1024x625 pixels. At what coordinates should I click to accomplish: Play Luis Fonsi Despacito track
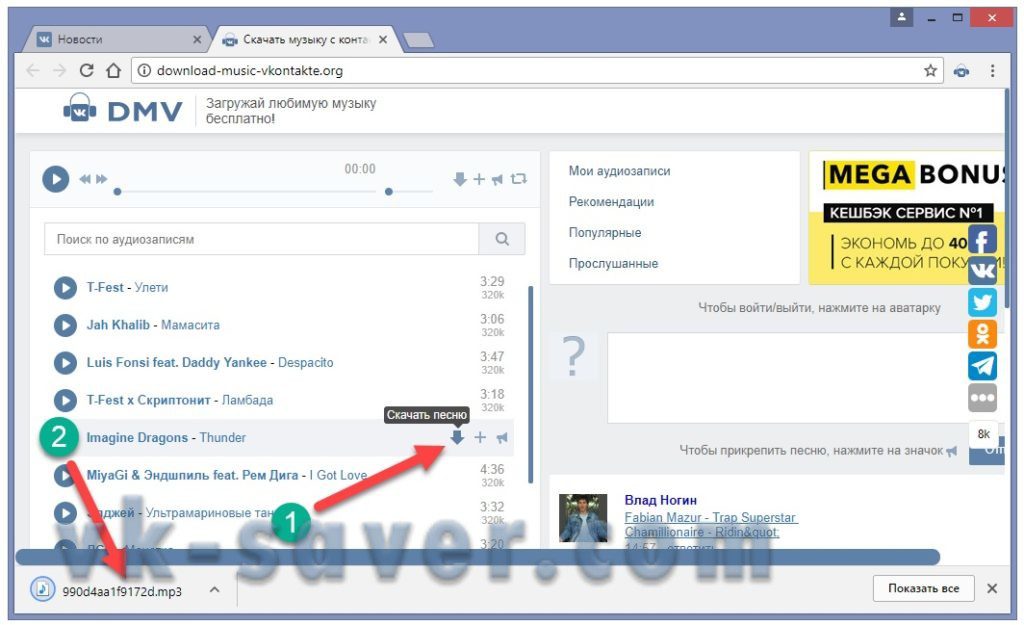pyautogui.click(x=65, y=362)
